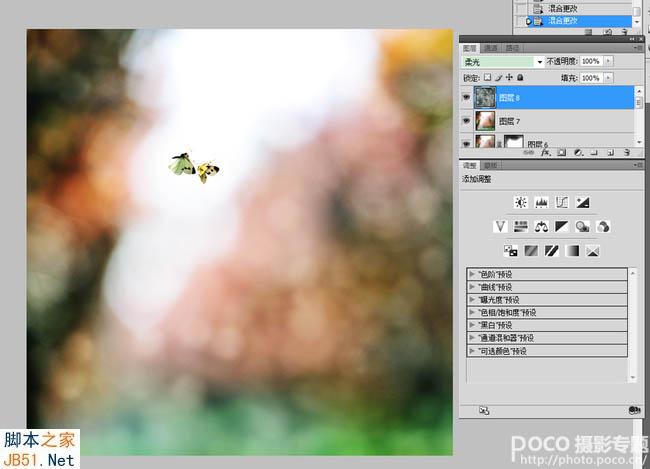Click layers list scroll-down arrow
Screen dimensions: 650x469
pyautogui.click(x=639, y=142)
